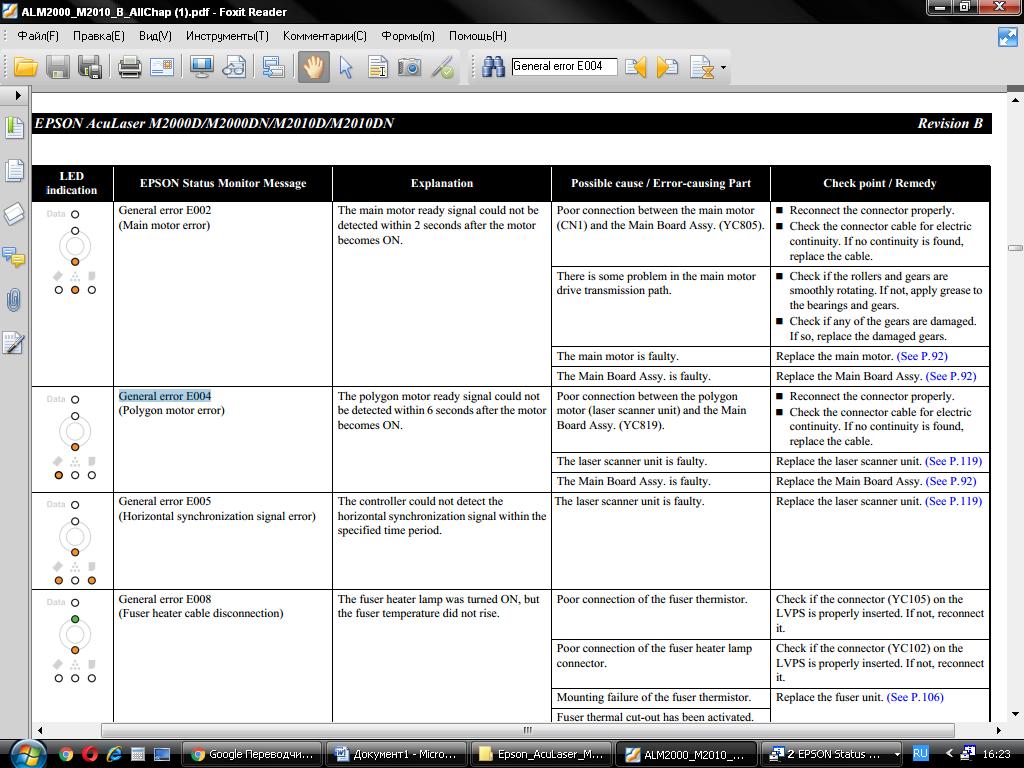Expand the left navigation panel arrow
The height and width of the screenshot is (768, 1024).
[18, 95]
